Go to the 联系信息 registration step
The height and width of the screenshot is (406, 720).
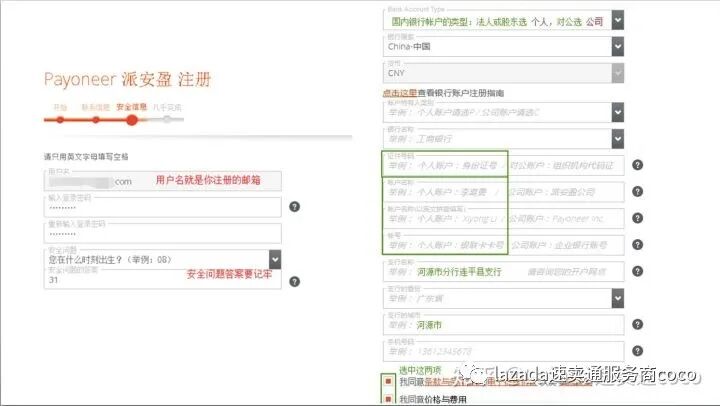coord(96,107)
